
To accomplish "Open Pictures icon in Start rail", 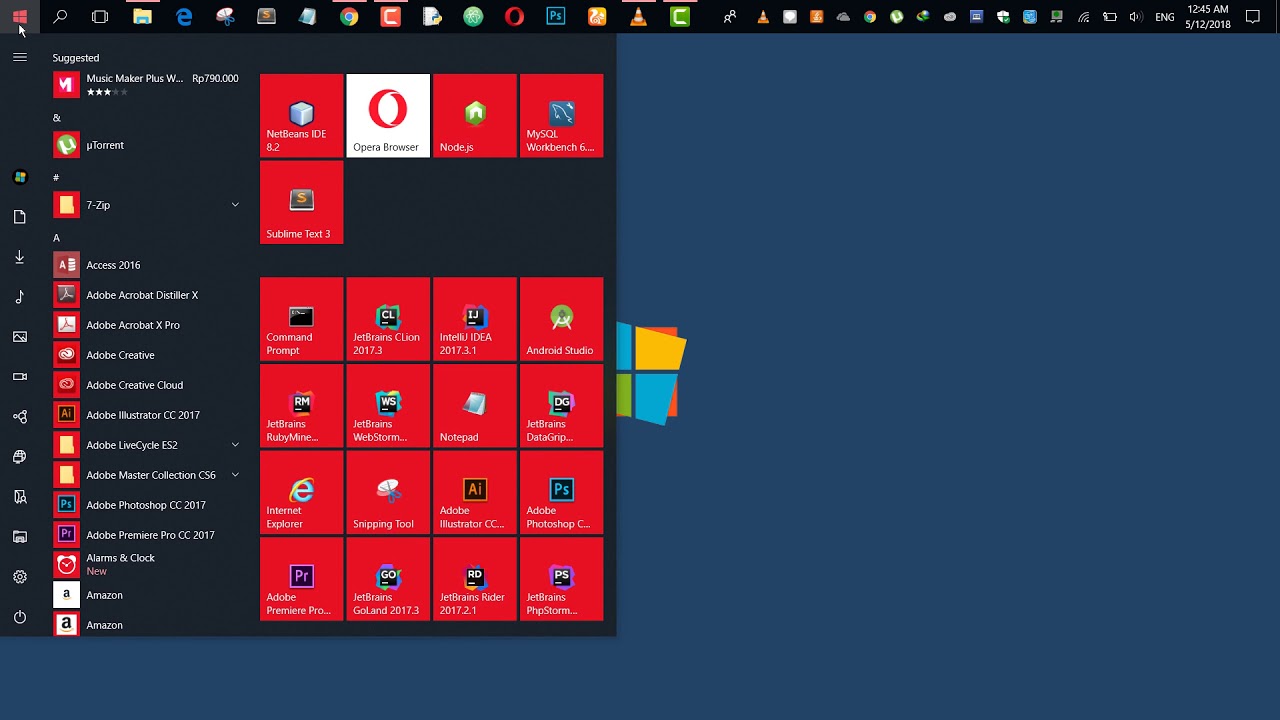I will click(x=19, y=337).
